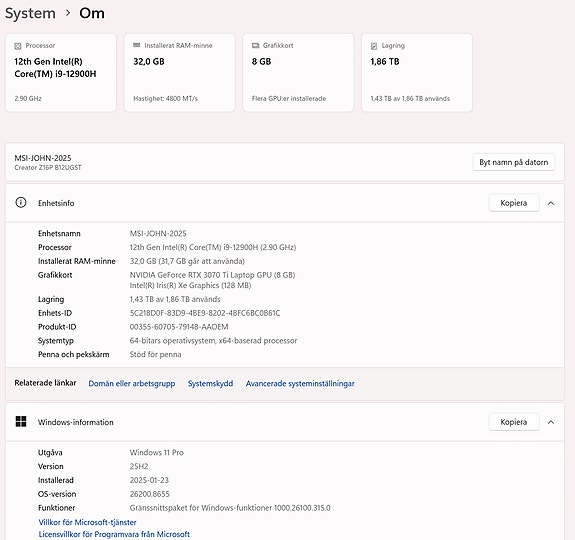Copy Windows information with Kopiera button
This screenshot has width=575, height=540.
click(514, 422)
